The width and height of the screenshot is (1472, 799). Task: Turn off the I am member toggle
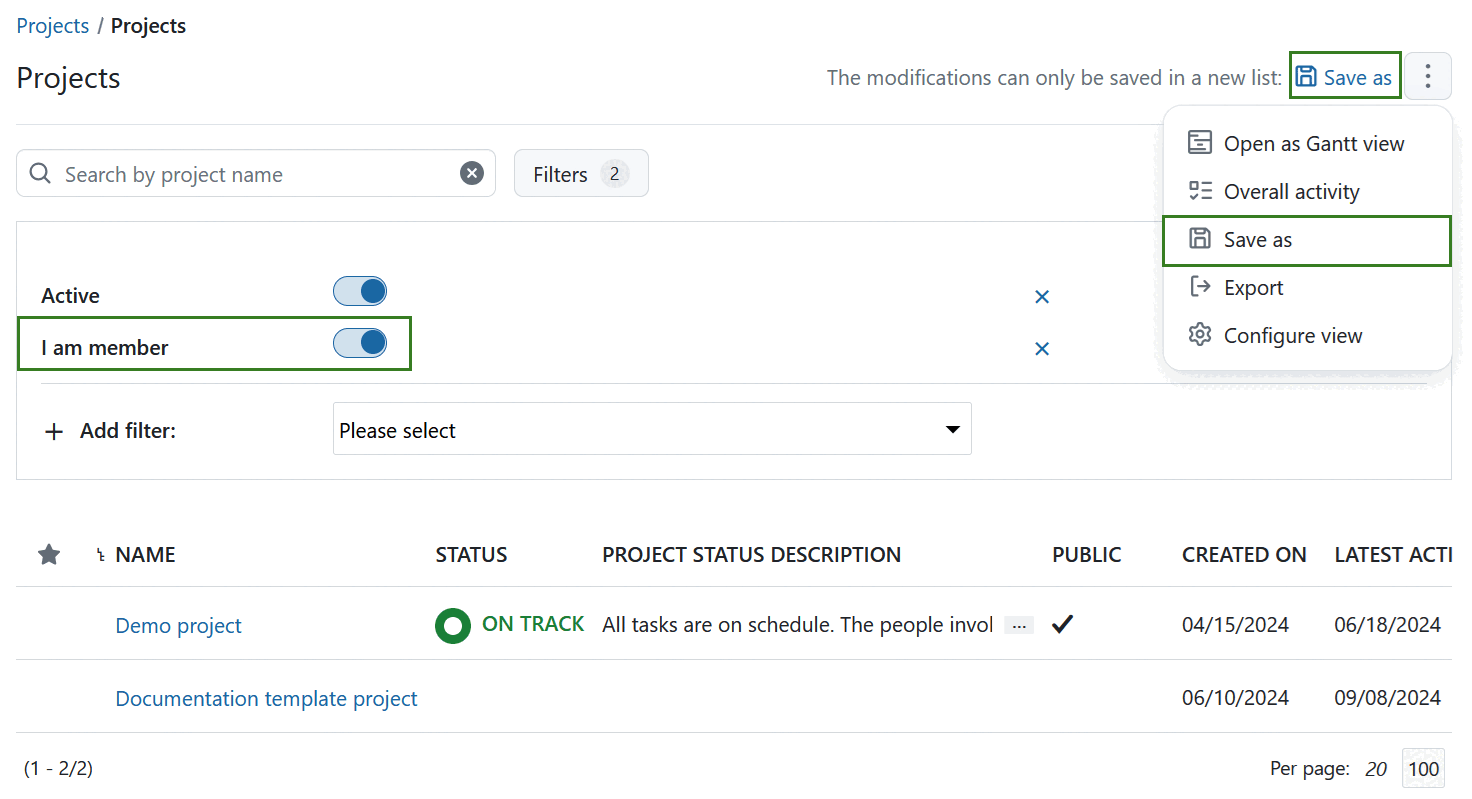(x=360, y=341)
